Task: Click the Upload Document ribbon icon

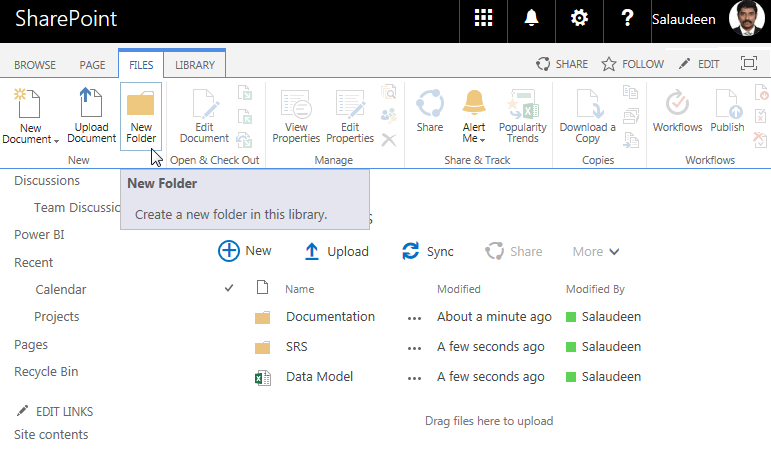Action: point(91,105)
